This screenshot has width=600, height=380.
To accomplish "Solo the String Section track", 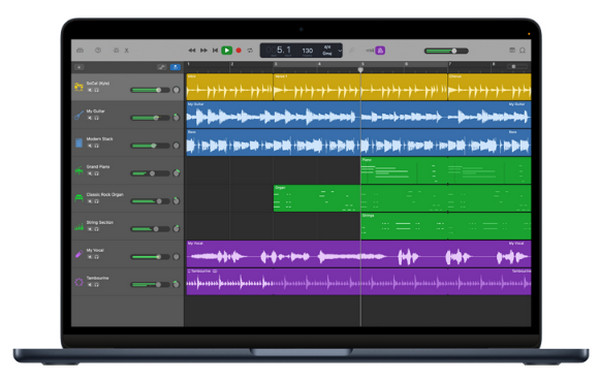I will pyautogui.click(x=96, y=229).
